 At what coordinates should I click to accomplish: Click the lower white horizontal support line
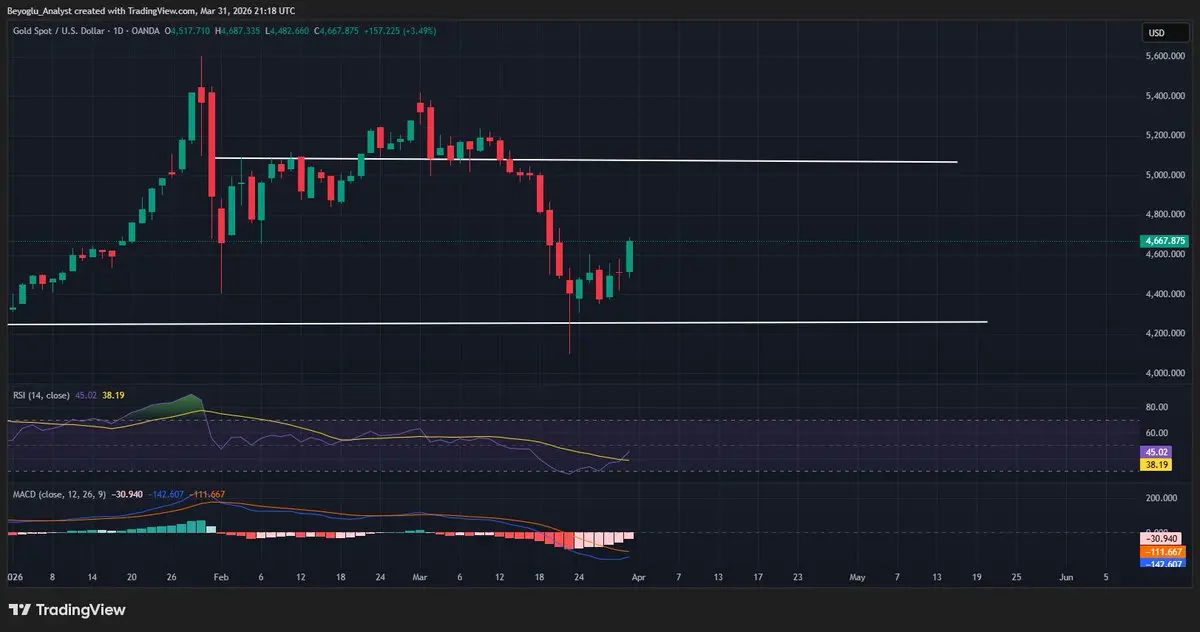[x=497, y=323]
